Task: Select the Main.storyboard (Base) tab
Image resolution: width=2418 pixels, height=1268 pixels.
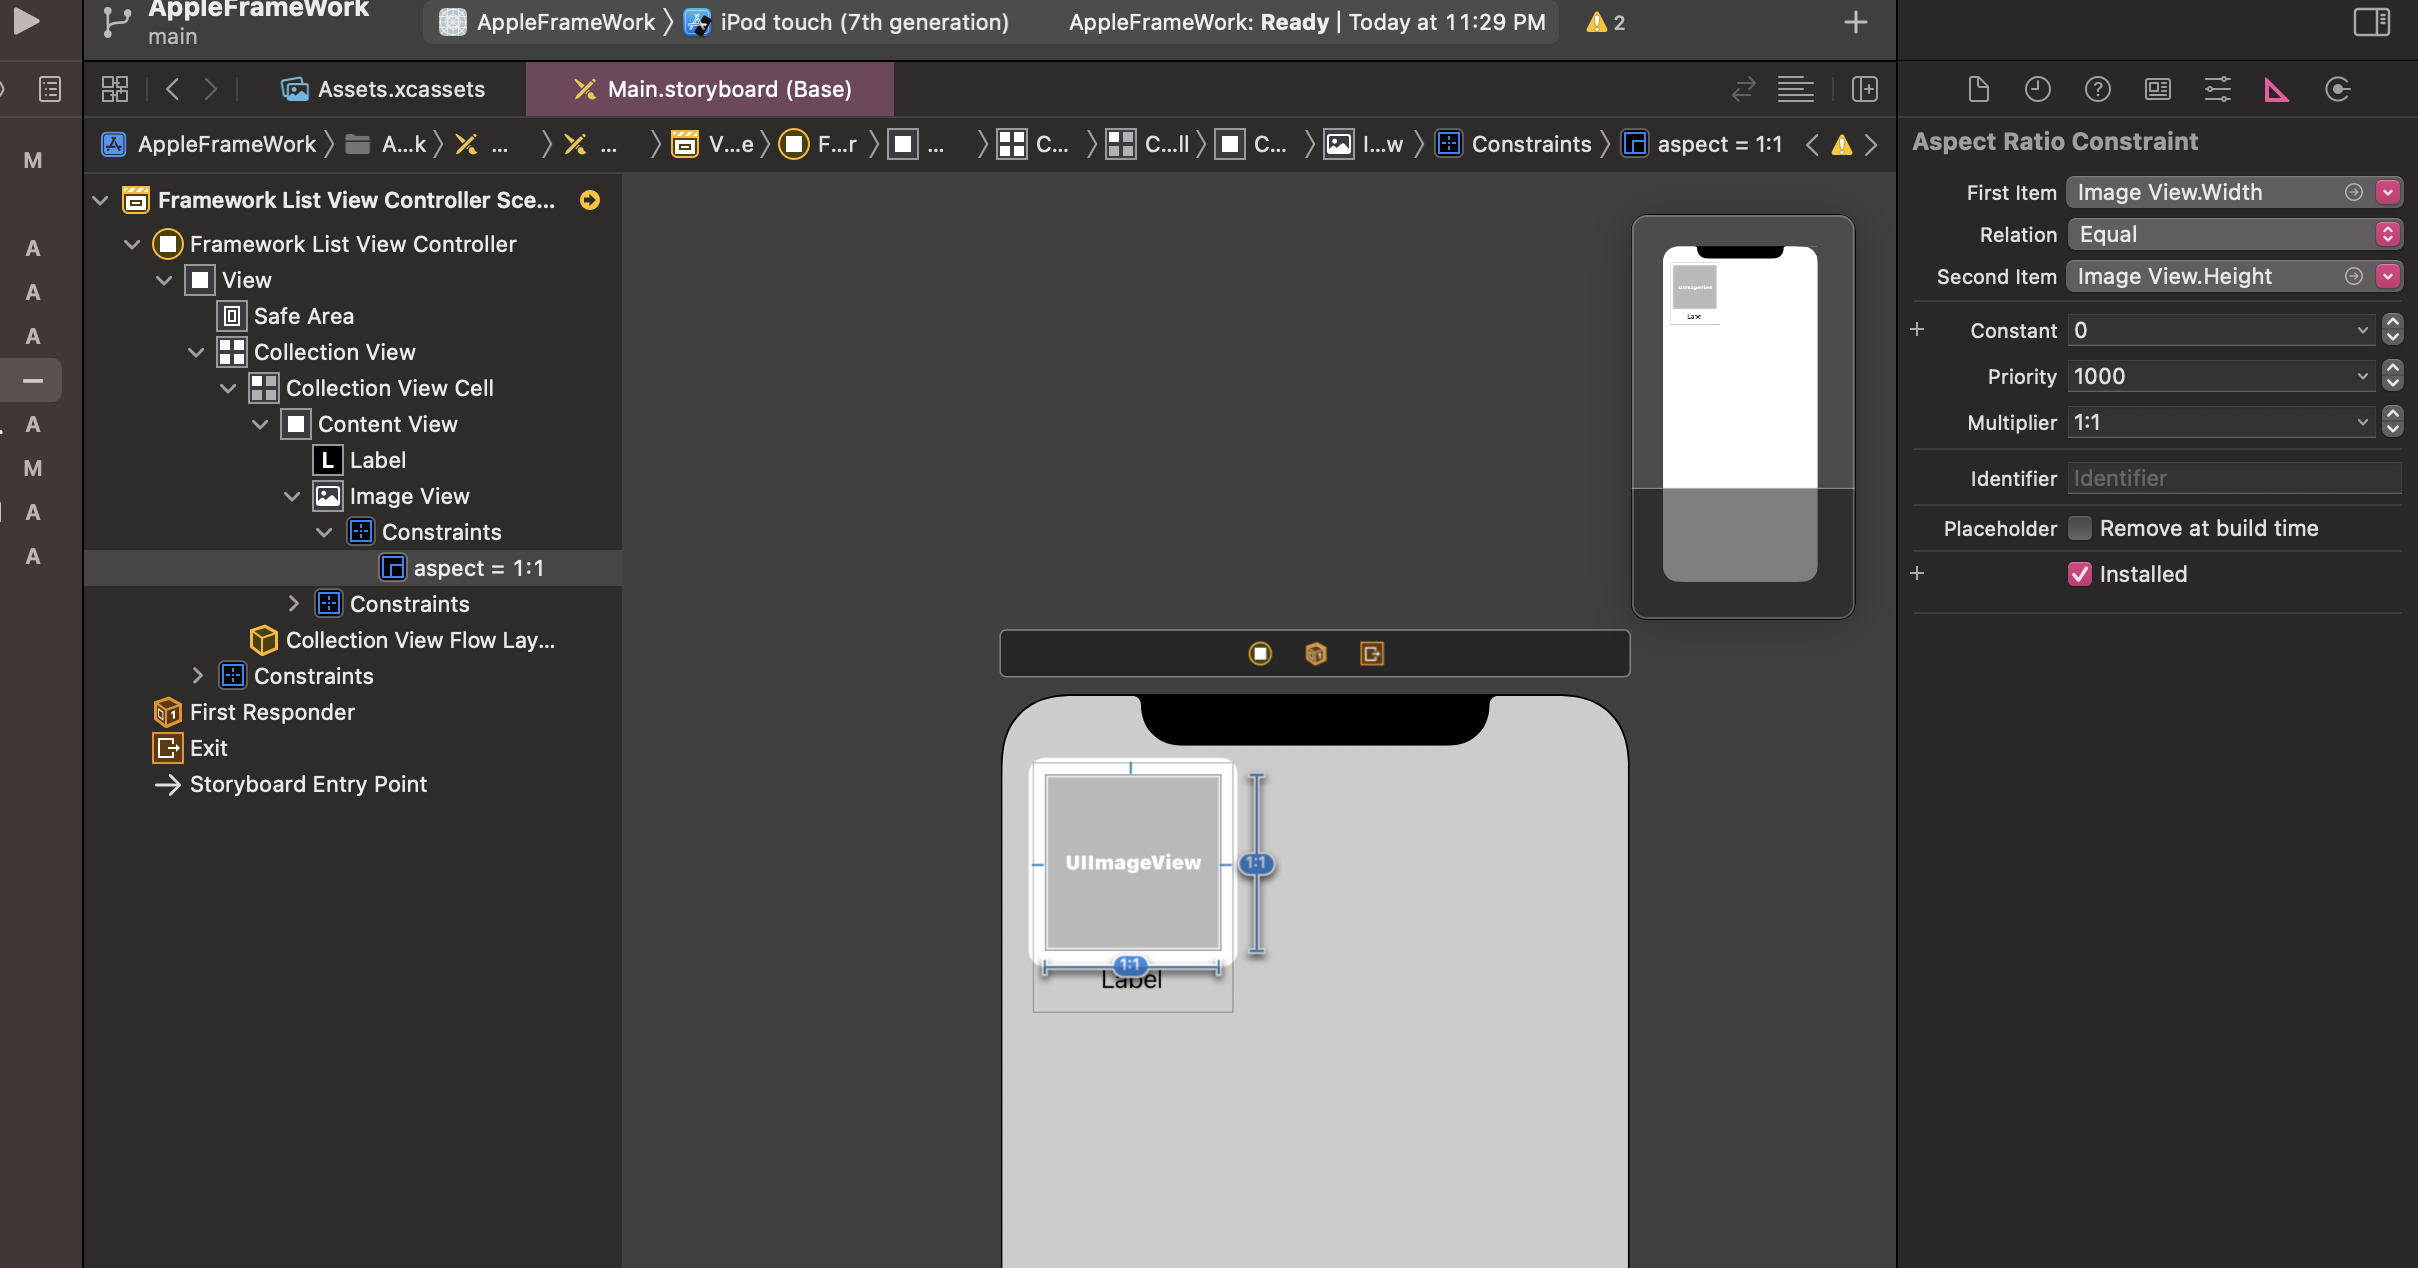Action: tap(710, 89)
